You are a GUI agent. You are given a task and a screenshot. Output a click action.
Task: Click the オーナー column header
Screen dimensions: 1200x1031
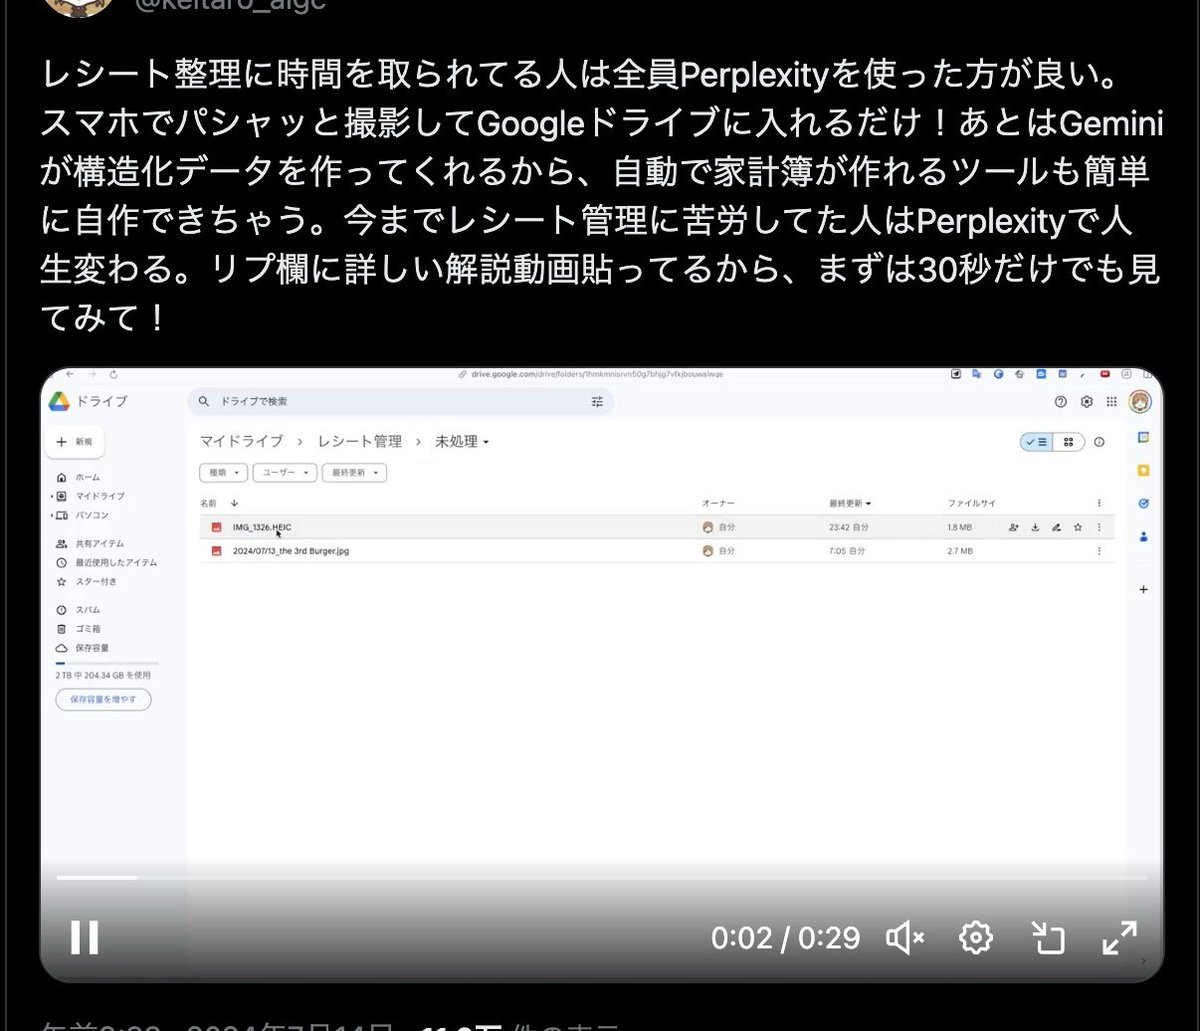[x=718, y=503]
